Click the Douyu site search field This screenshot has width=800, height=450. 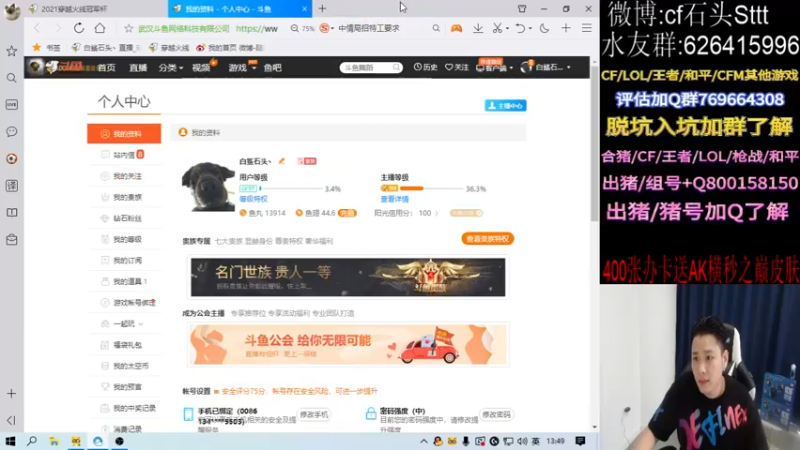(x=371, y=67)
